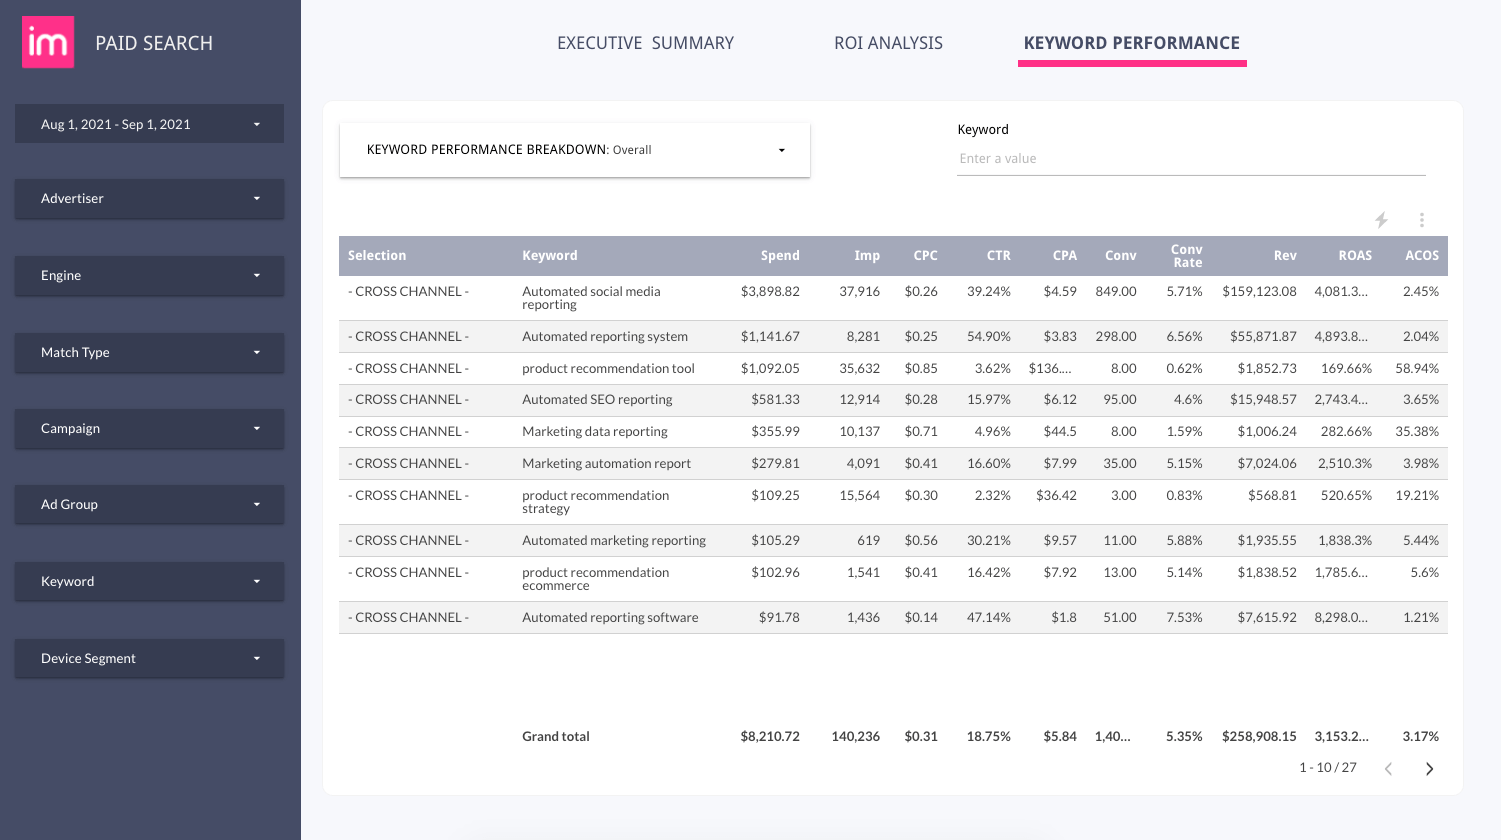Open the Keyword Performance Breakdown selector

[575, 149]
